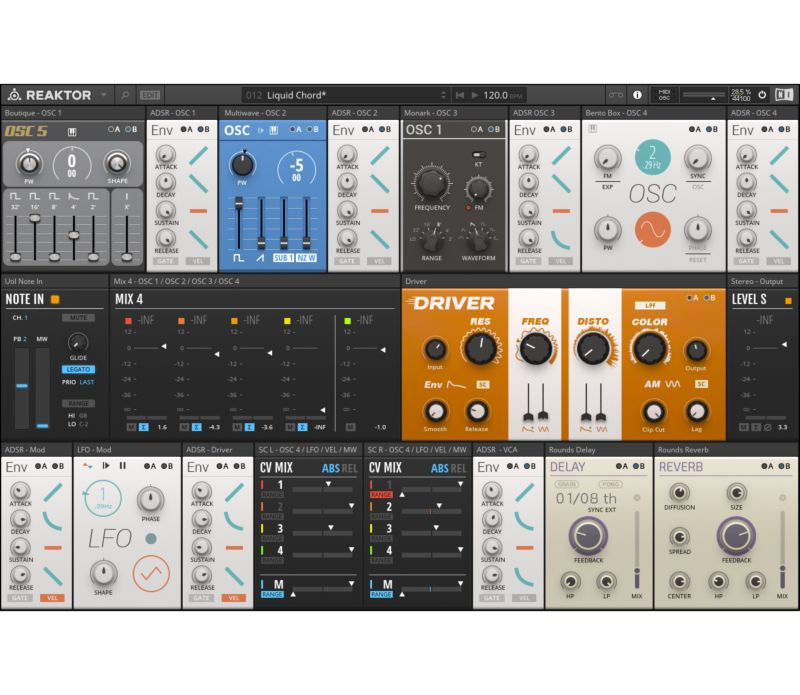Open the LPF filter type selector in Driver
This screenshot has width=800, height=695.
(x=648, y=301)
